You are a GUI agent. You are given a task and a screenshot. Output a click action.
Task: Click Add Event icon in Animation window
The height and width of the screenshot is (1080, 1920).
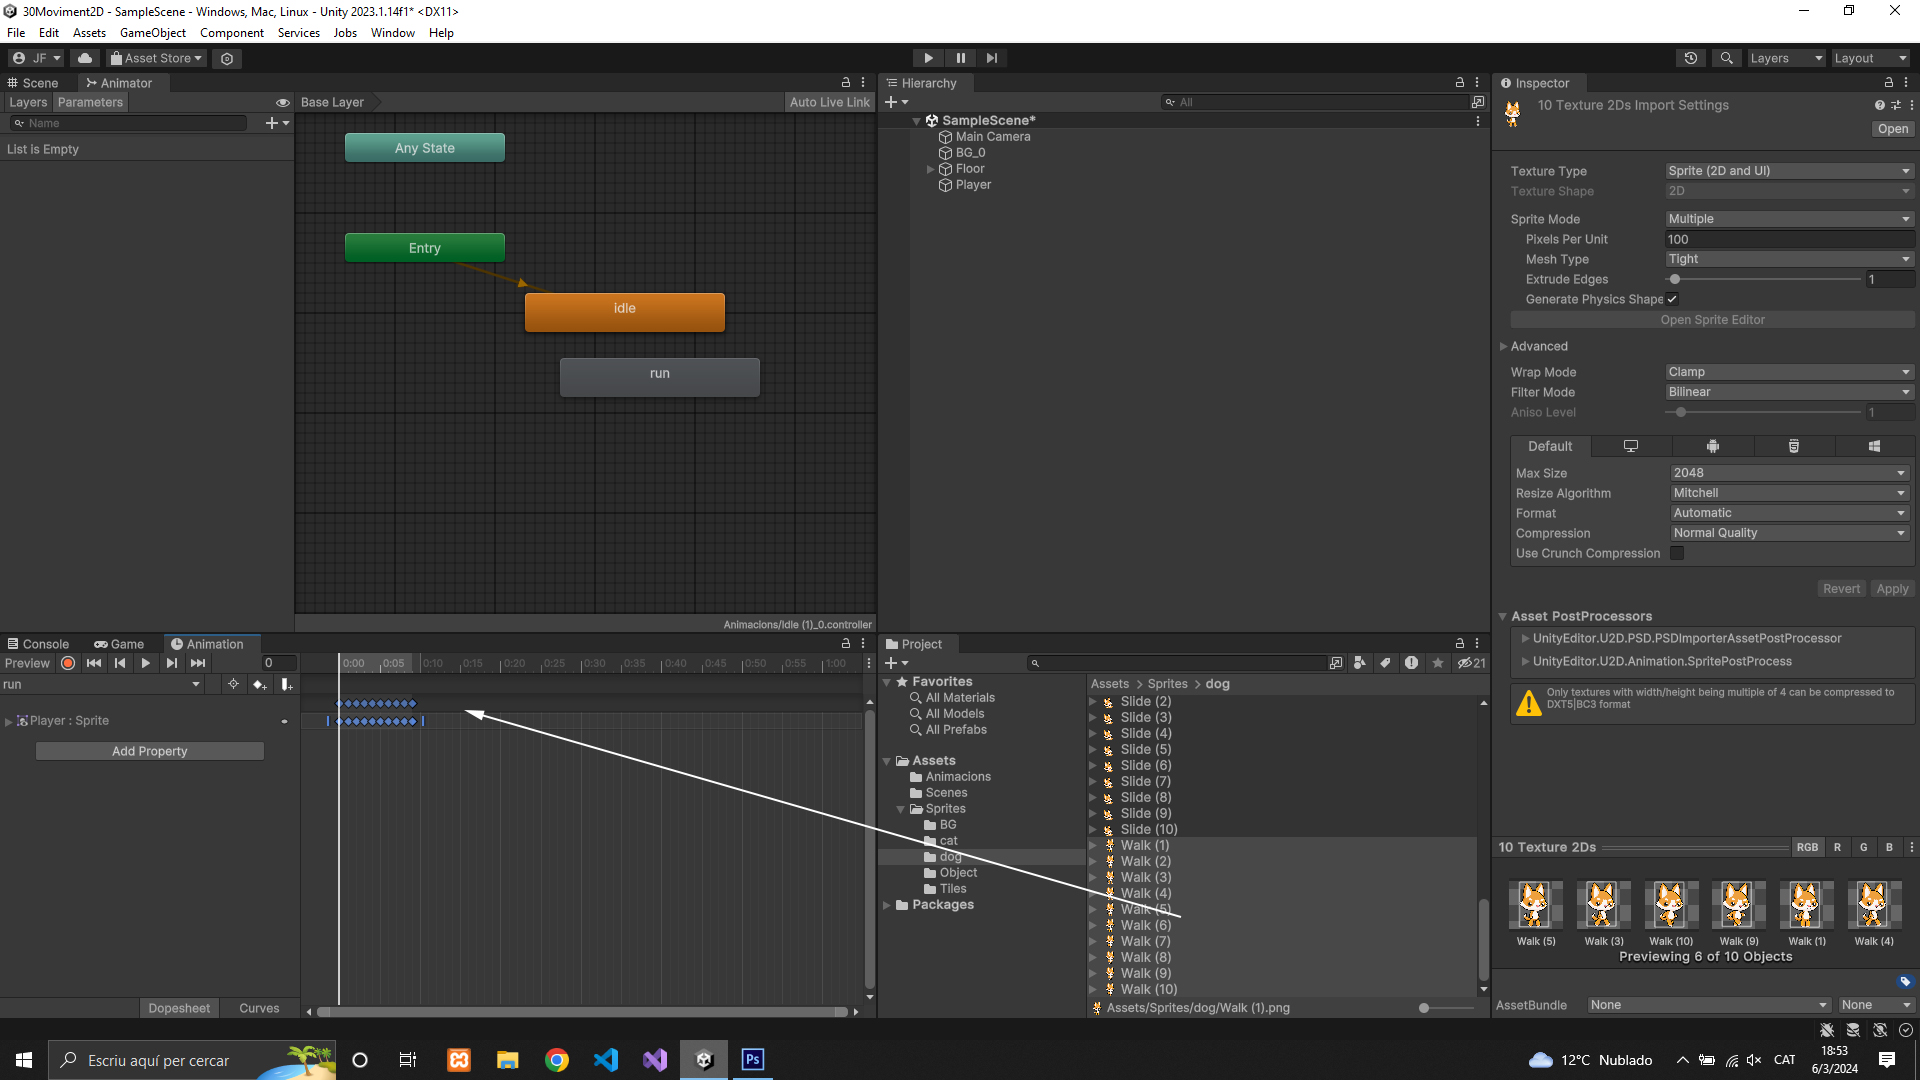pyautogui.click(x=286, y=685)
